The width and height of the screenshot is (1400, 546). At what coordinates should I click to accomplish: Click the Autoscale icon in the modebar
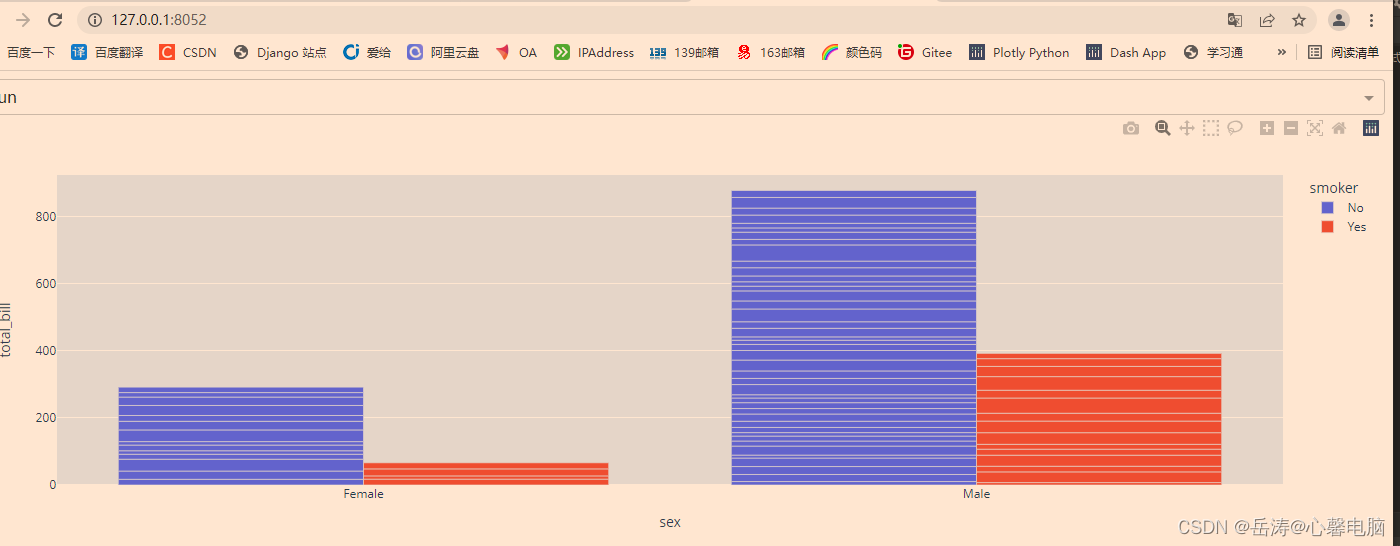1315,128
